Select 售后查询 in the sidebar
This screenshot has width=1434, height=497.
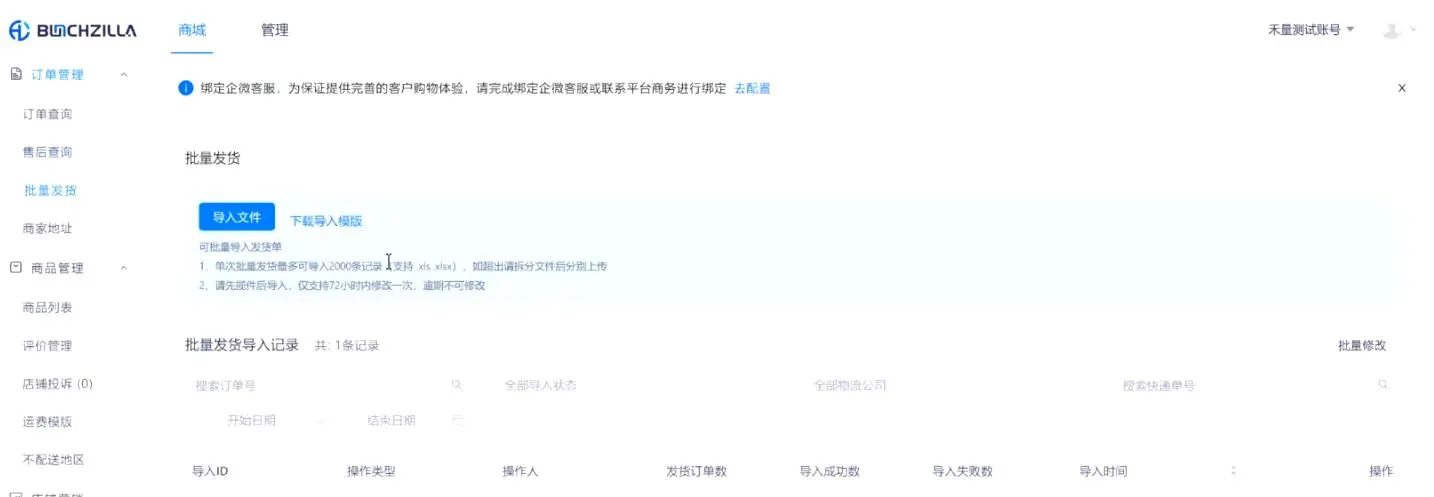point(48,152)
